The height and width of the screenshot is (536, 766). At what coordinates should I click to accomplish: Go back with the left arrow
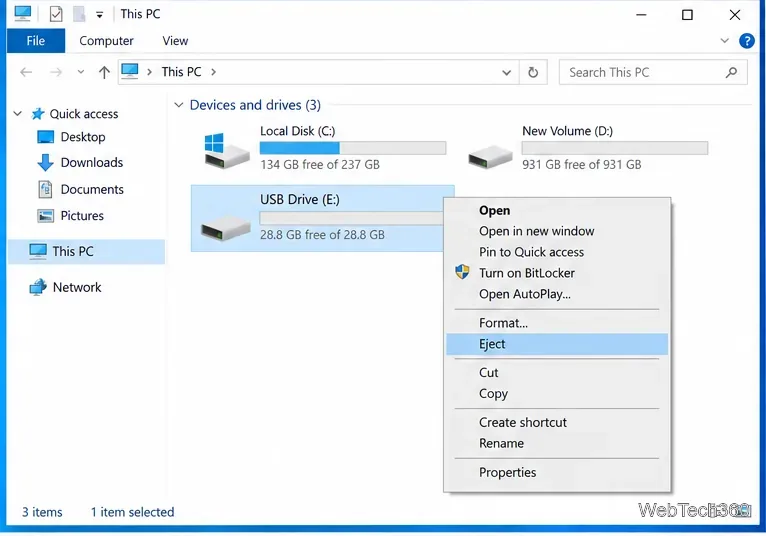pyautogui.click(x=26, y=72)
